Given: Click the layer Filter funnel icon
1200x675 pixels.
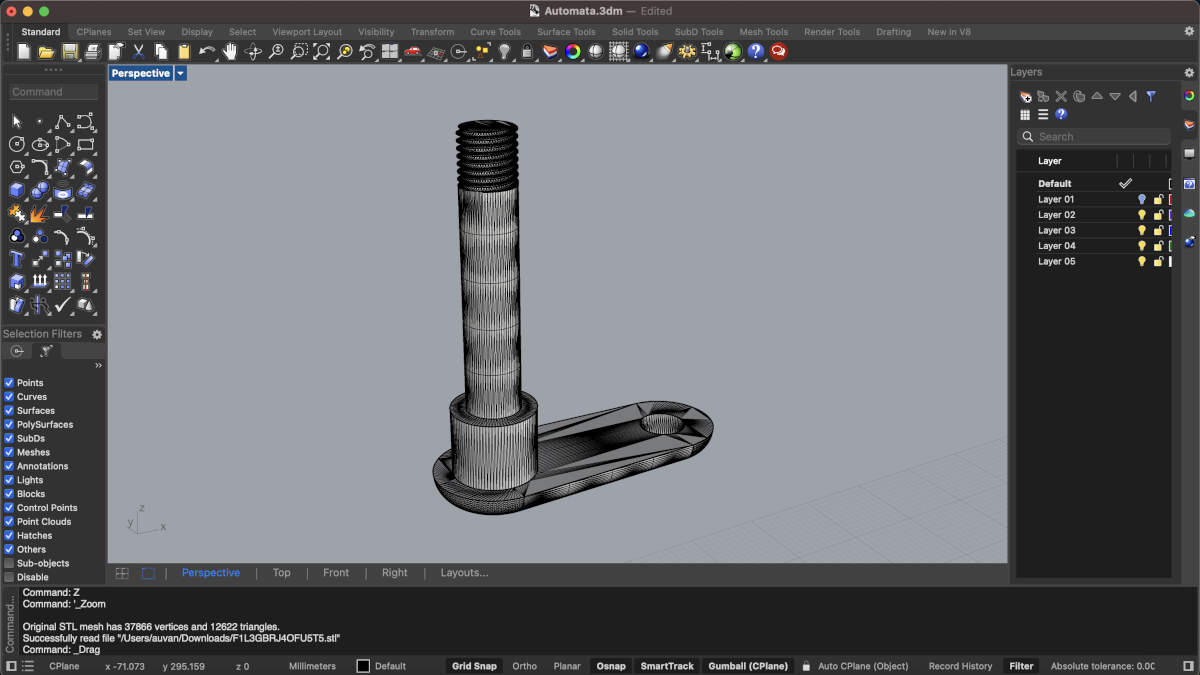Looking at the screenshot, I should pos(1151,97).
